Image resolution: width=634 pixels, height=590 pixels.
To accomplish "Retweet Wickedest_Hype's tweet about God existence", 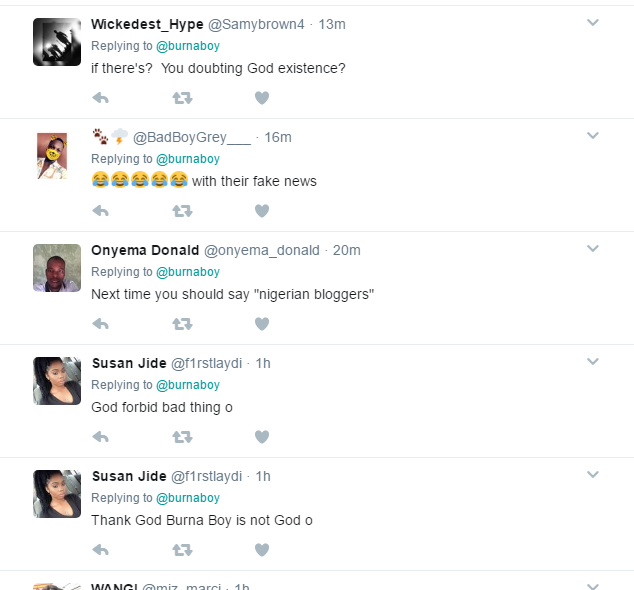I will (x=181, y=98).
